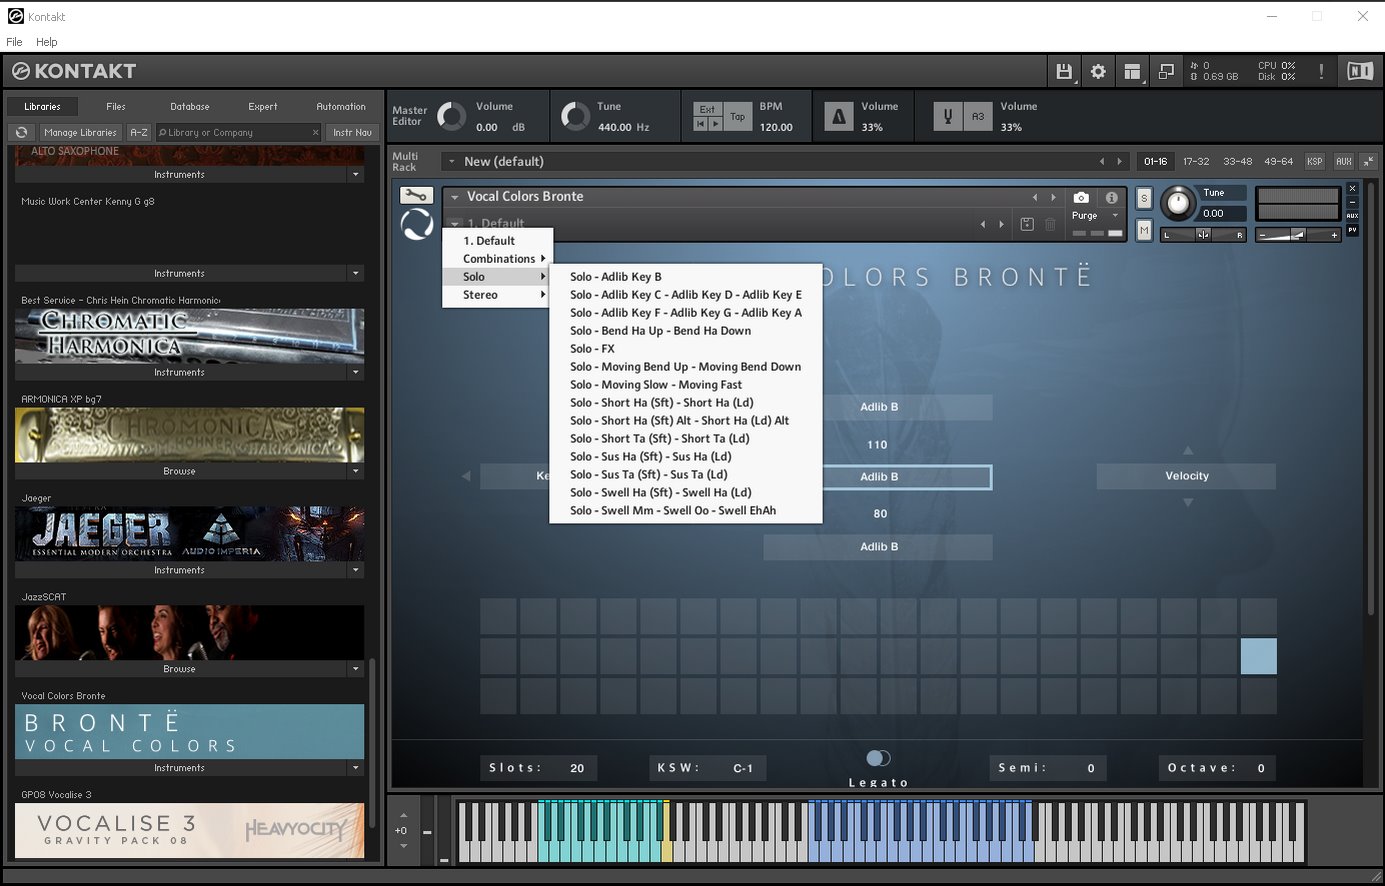Click the save floppy disk icon
The image size is (1385, 886).
1064,71
